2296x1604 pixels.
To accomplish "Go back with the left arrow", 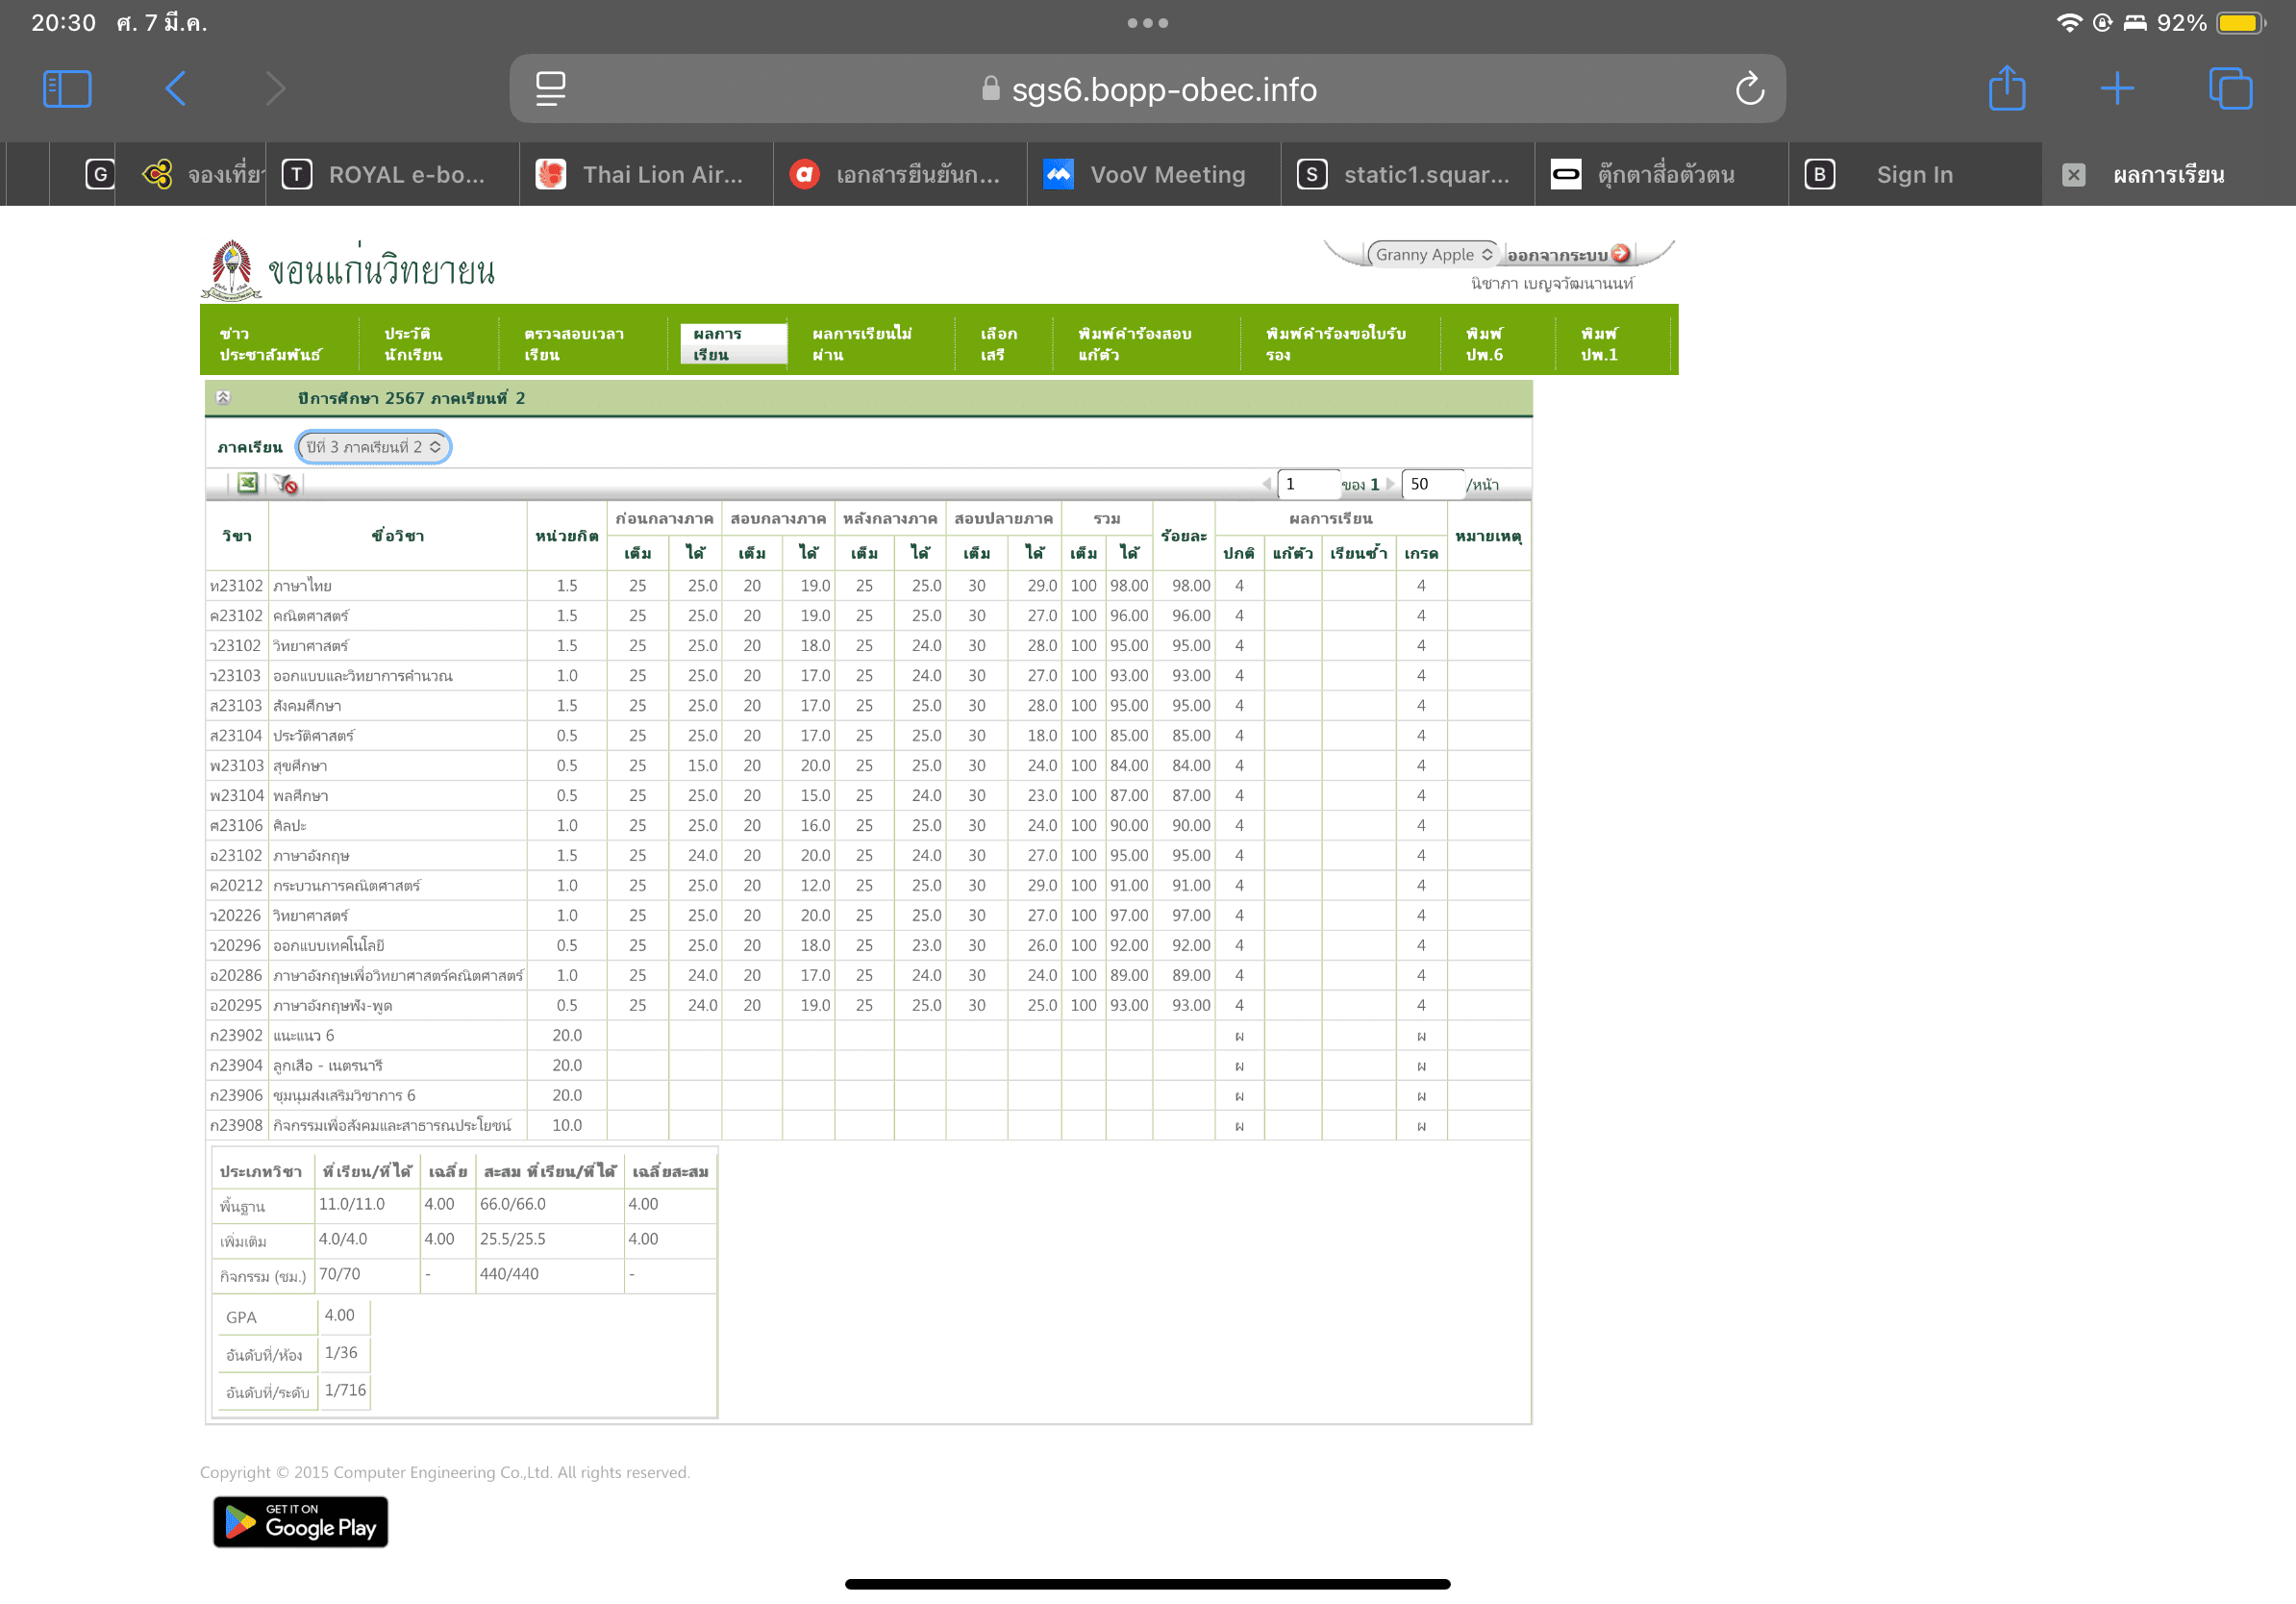I will click(175, 89).
